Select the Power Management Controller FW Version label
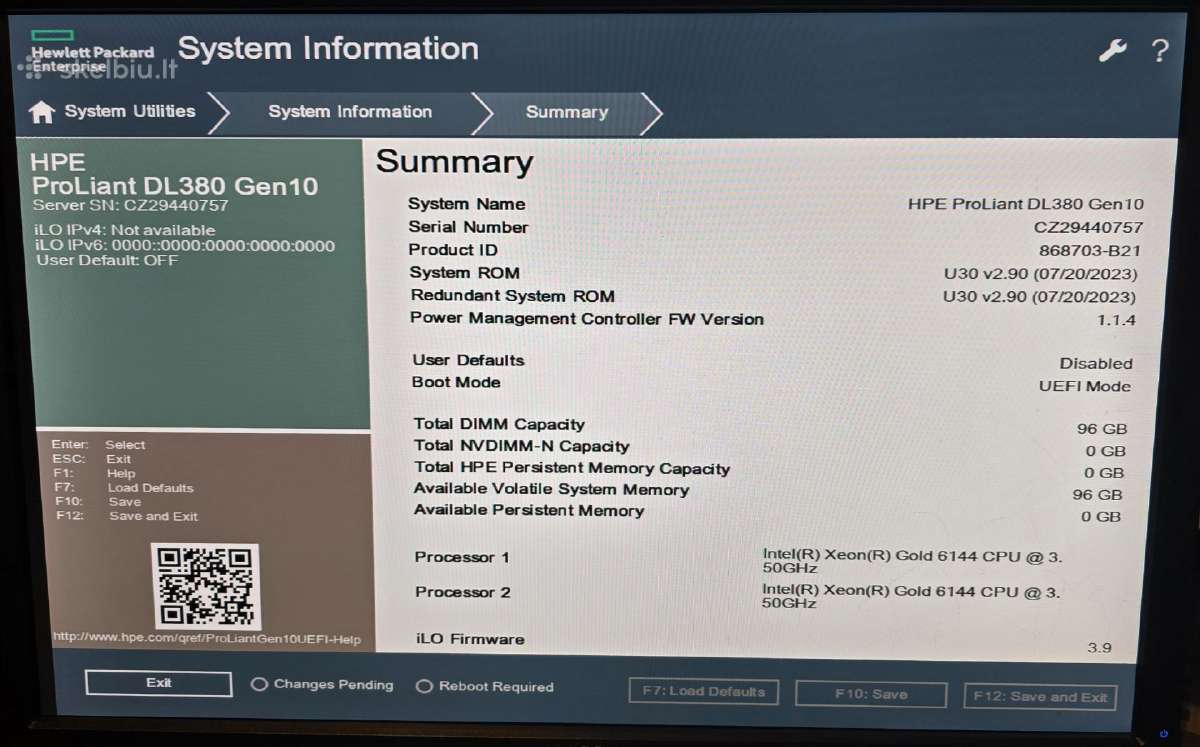This screenshot has height=747, width=1200. click(x=587, y=319)
